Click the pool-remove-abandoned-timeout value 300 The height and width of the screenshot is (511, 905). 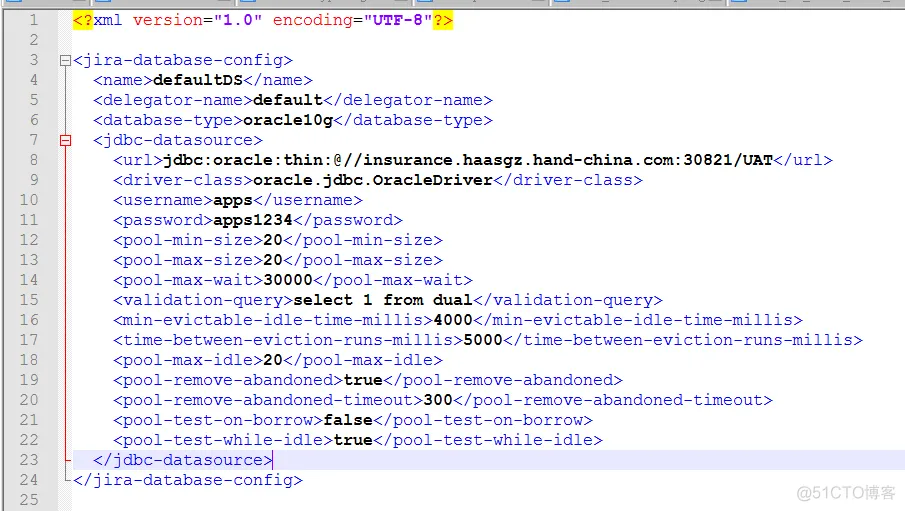tap(438, 400)
